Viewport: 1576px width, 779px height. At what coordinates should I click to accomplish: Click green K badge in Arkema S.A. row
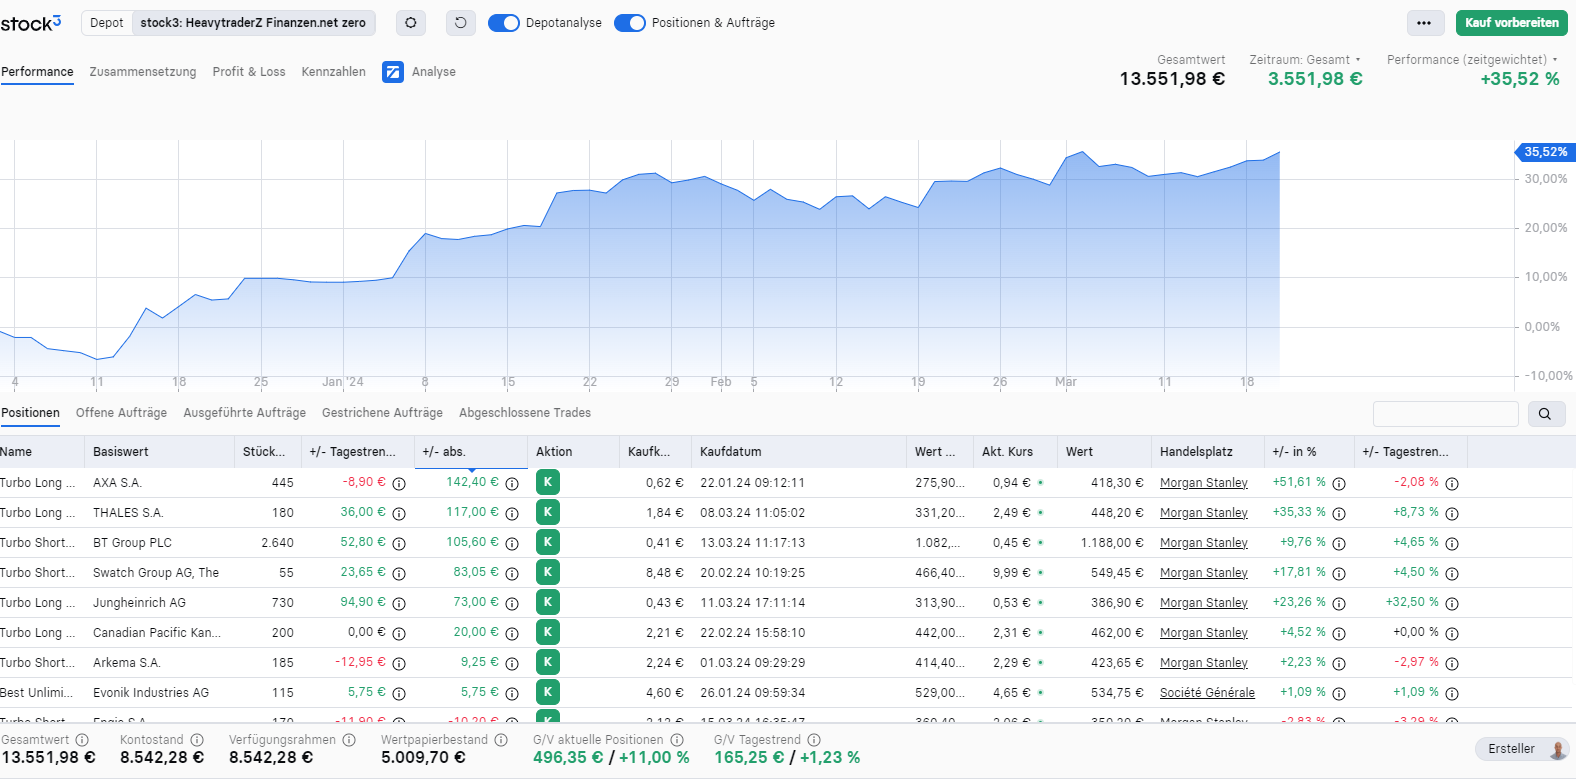[x=548, y=662]
